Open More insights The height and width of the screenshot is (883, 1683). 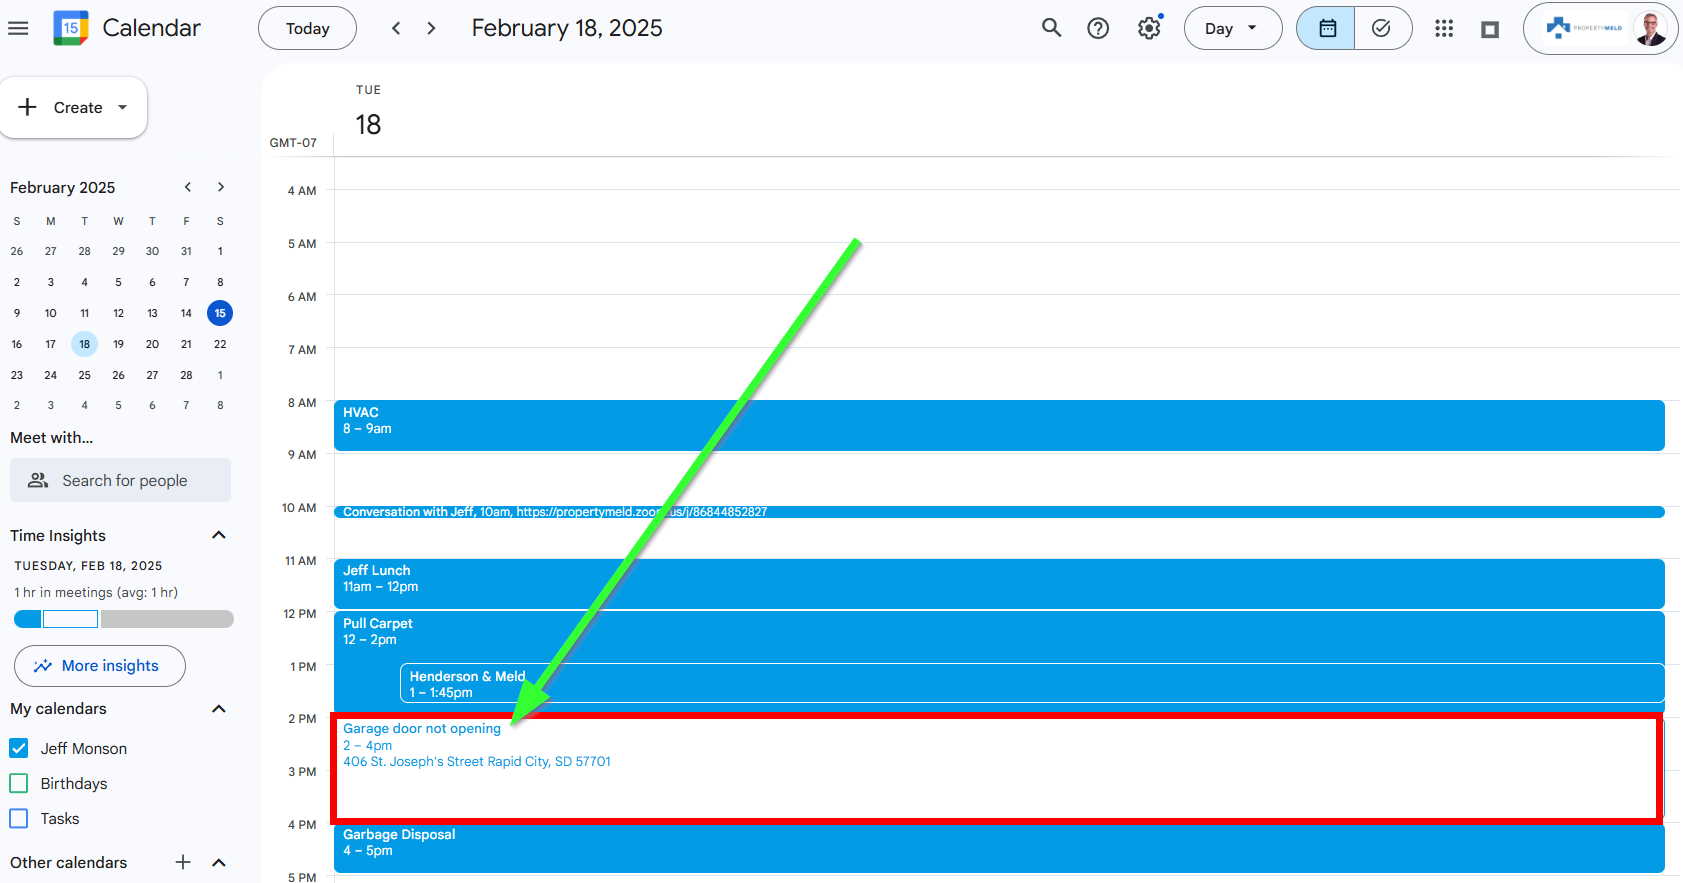(100, 666)
